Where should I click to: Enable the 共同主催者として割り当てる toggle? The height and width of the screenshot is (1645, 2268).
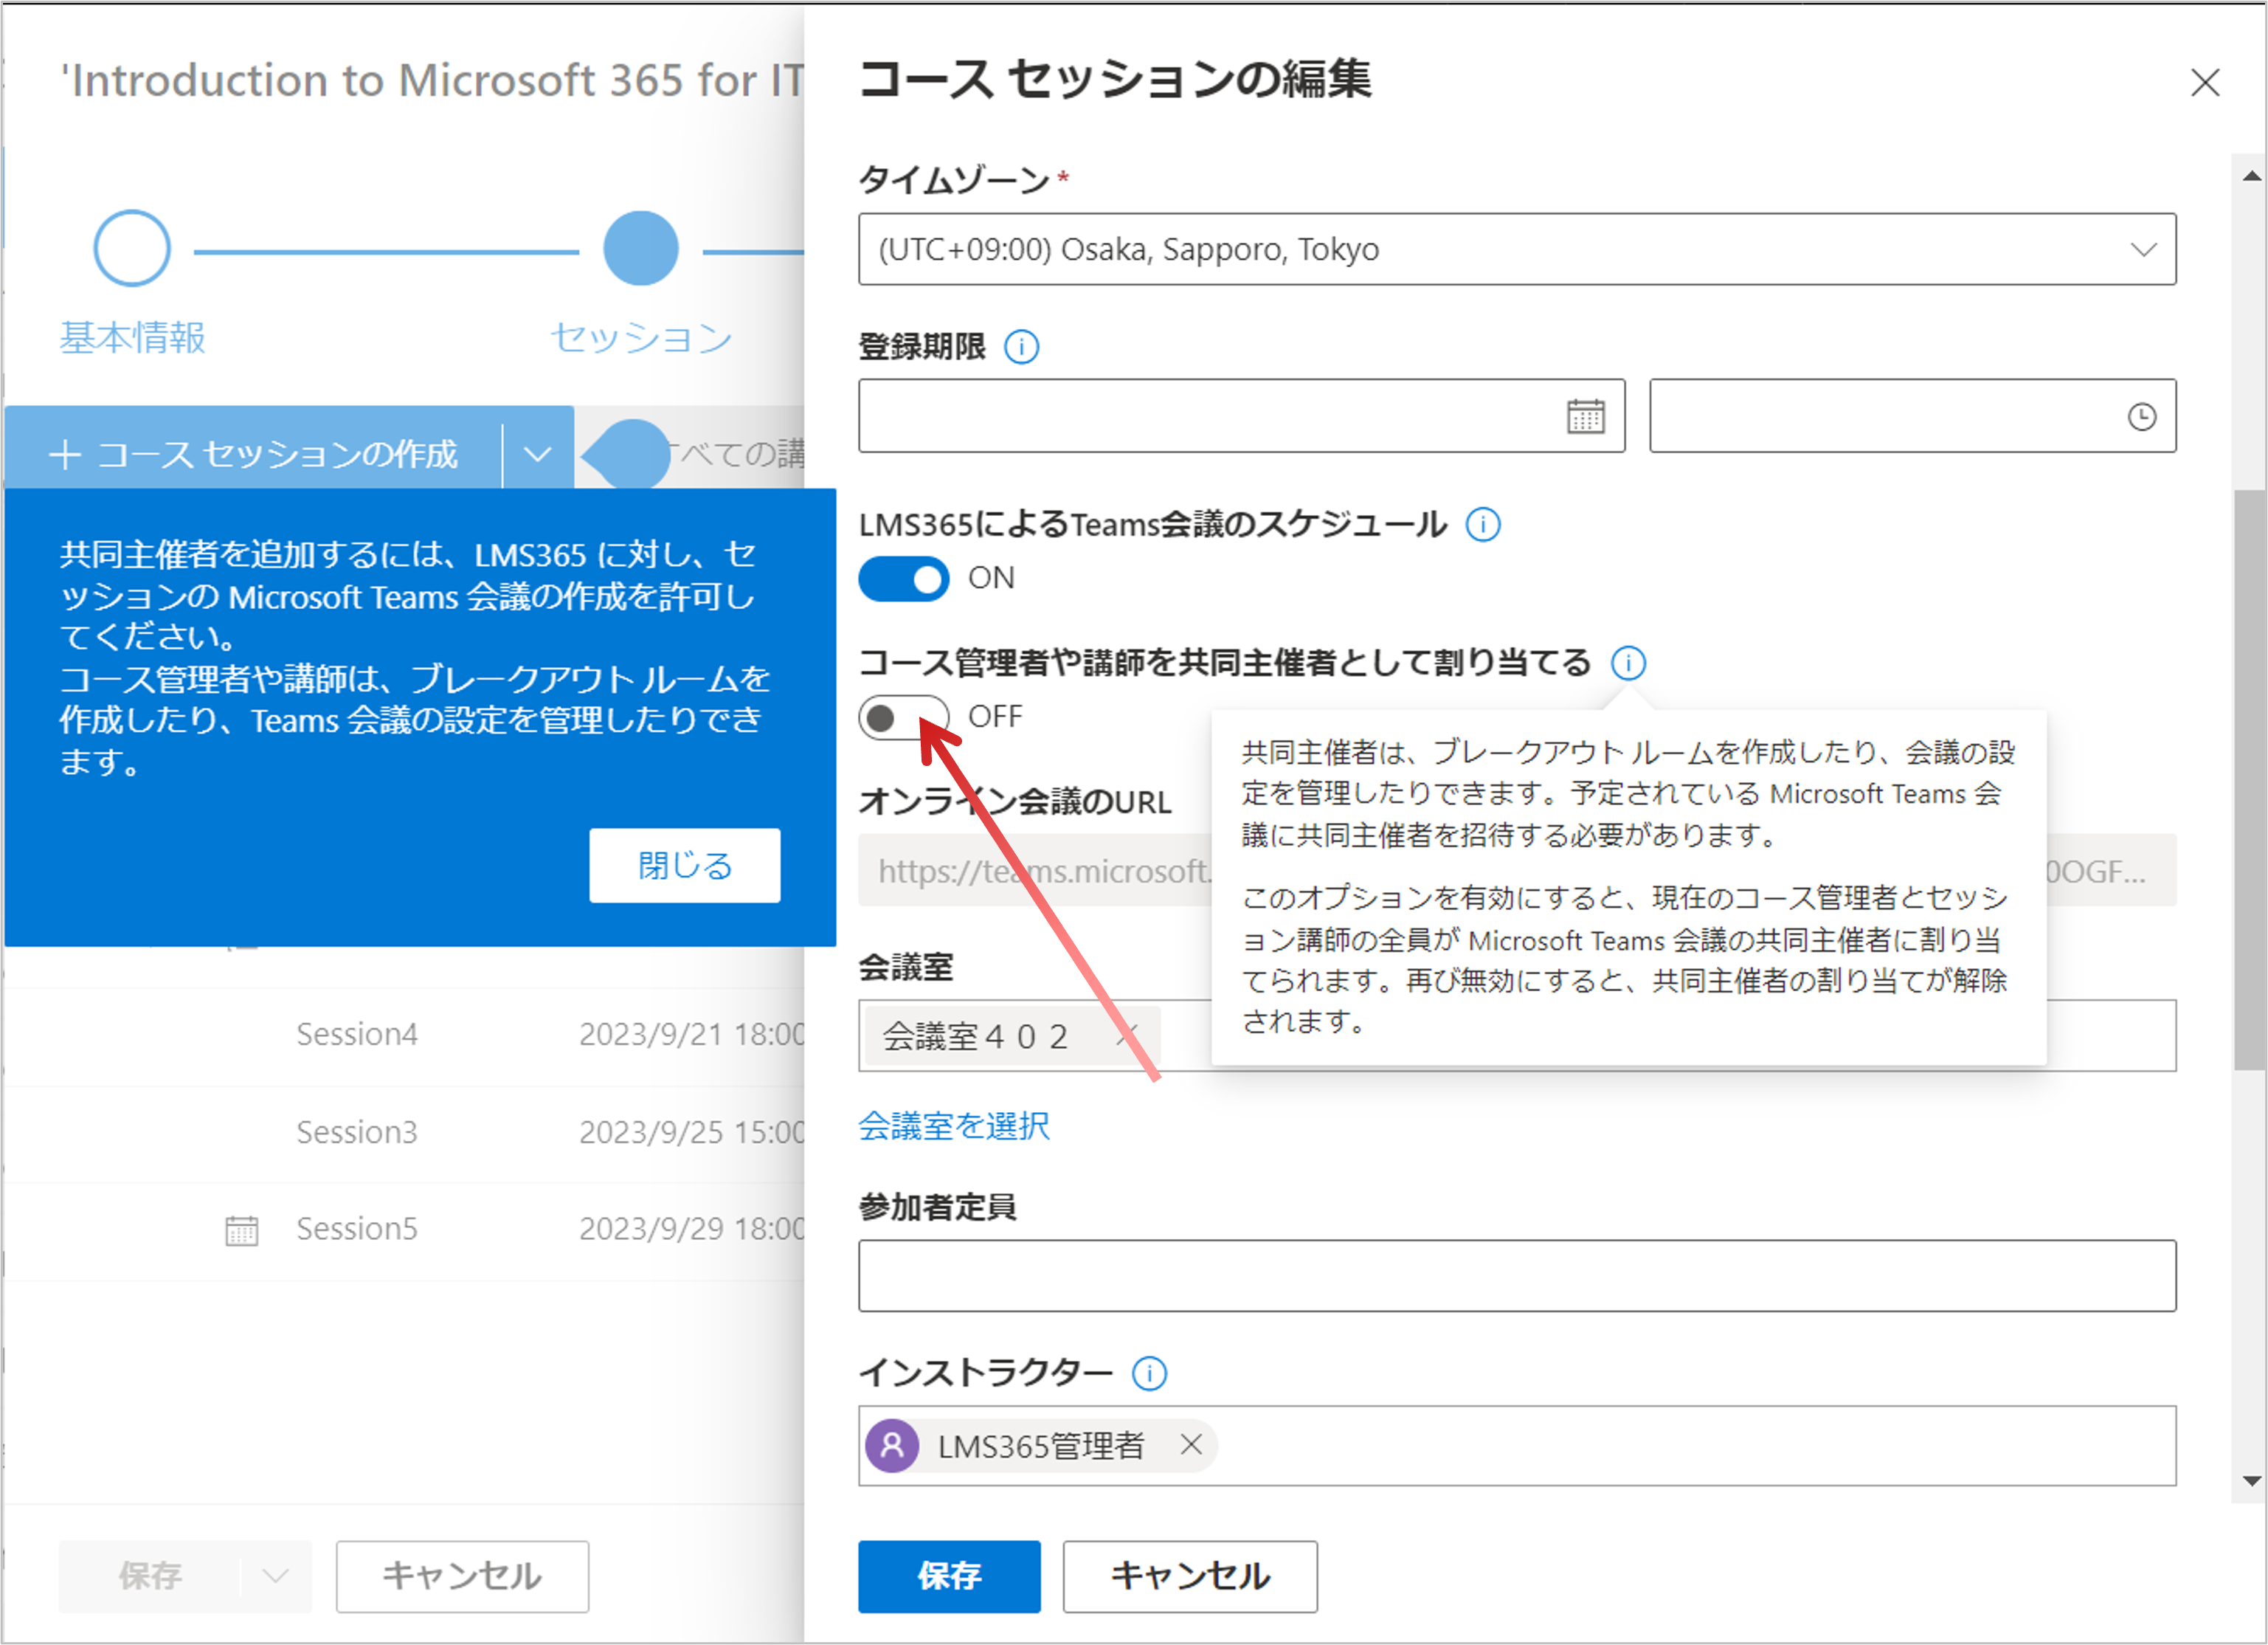point(904,717)
